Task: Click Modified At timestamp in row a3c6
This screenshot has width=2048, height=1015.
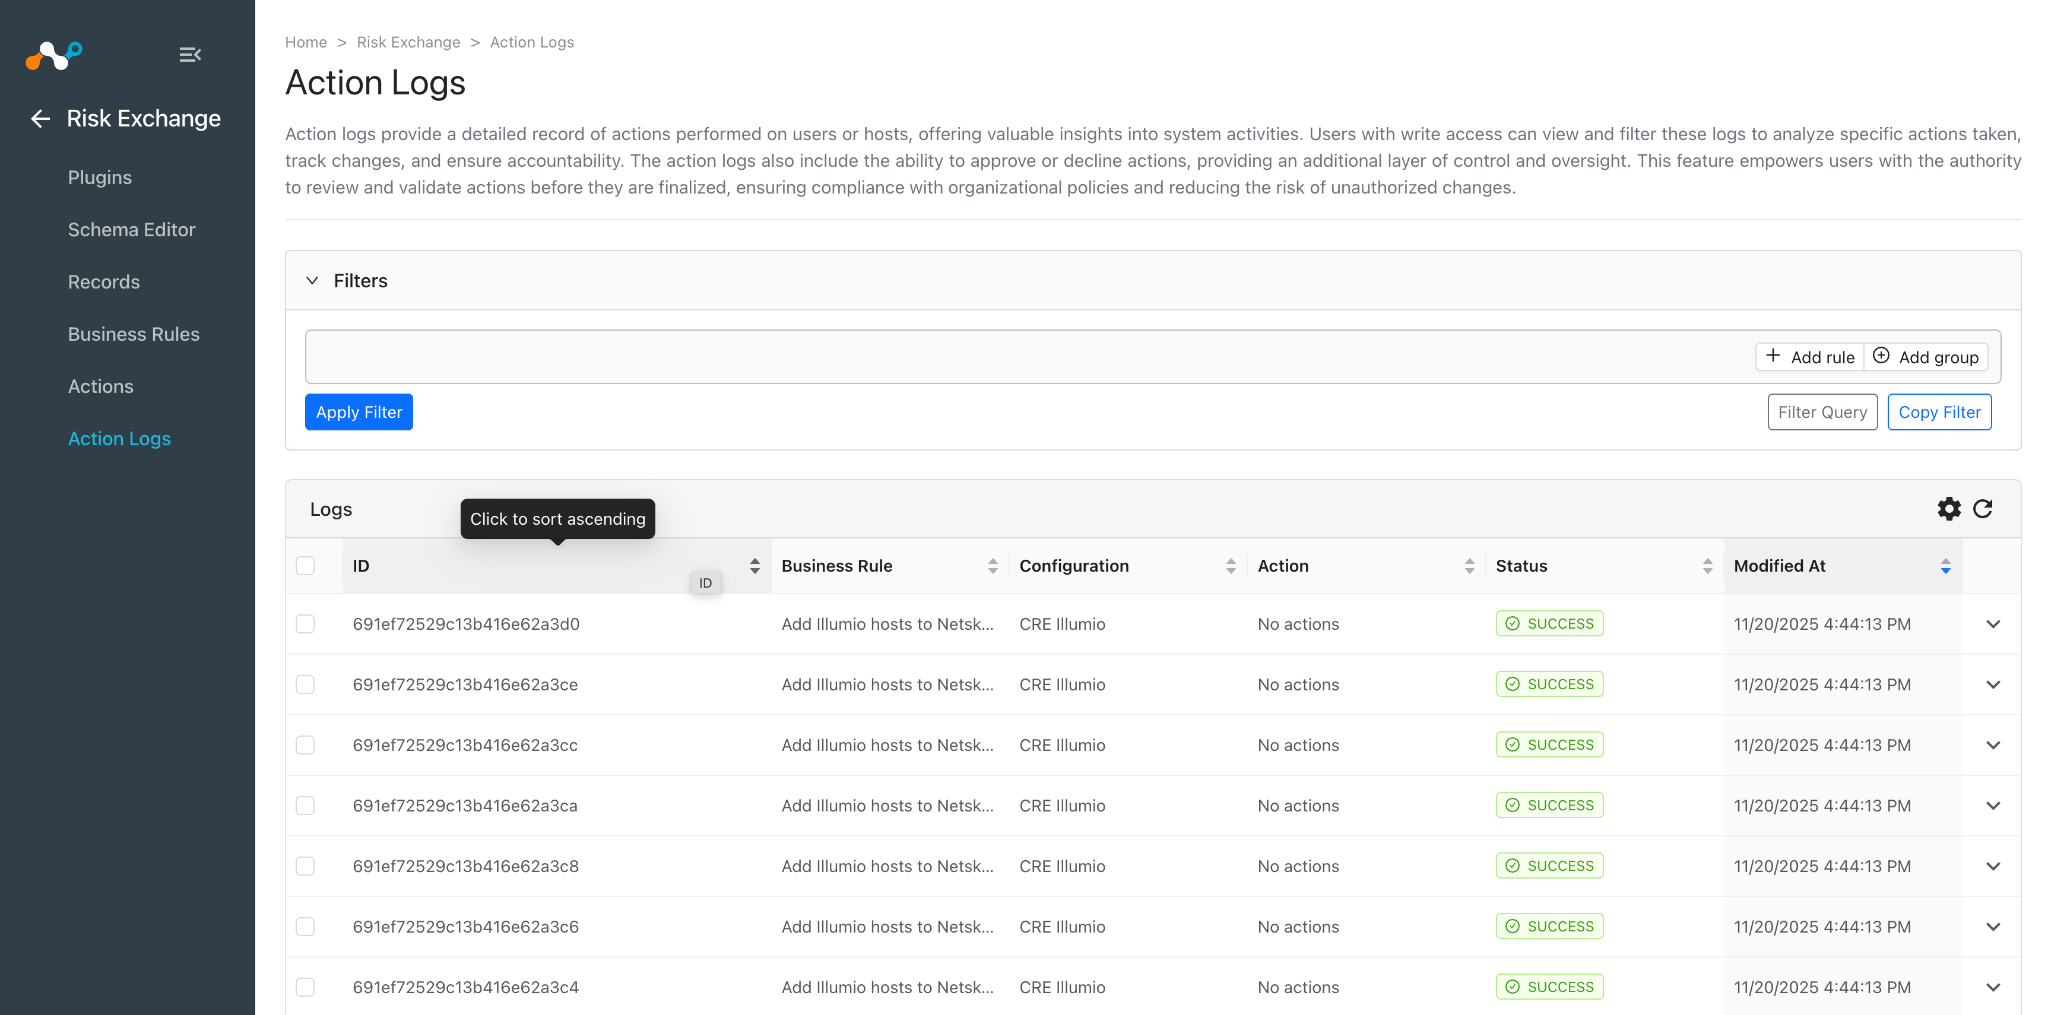Action: [x=1823, y=927]
